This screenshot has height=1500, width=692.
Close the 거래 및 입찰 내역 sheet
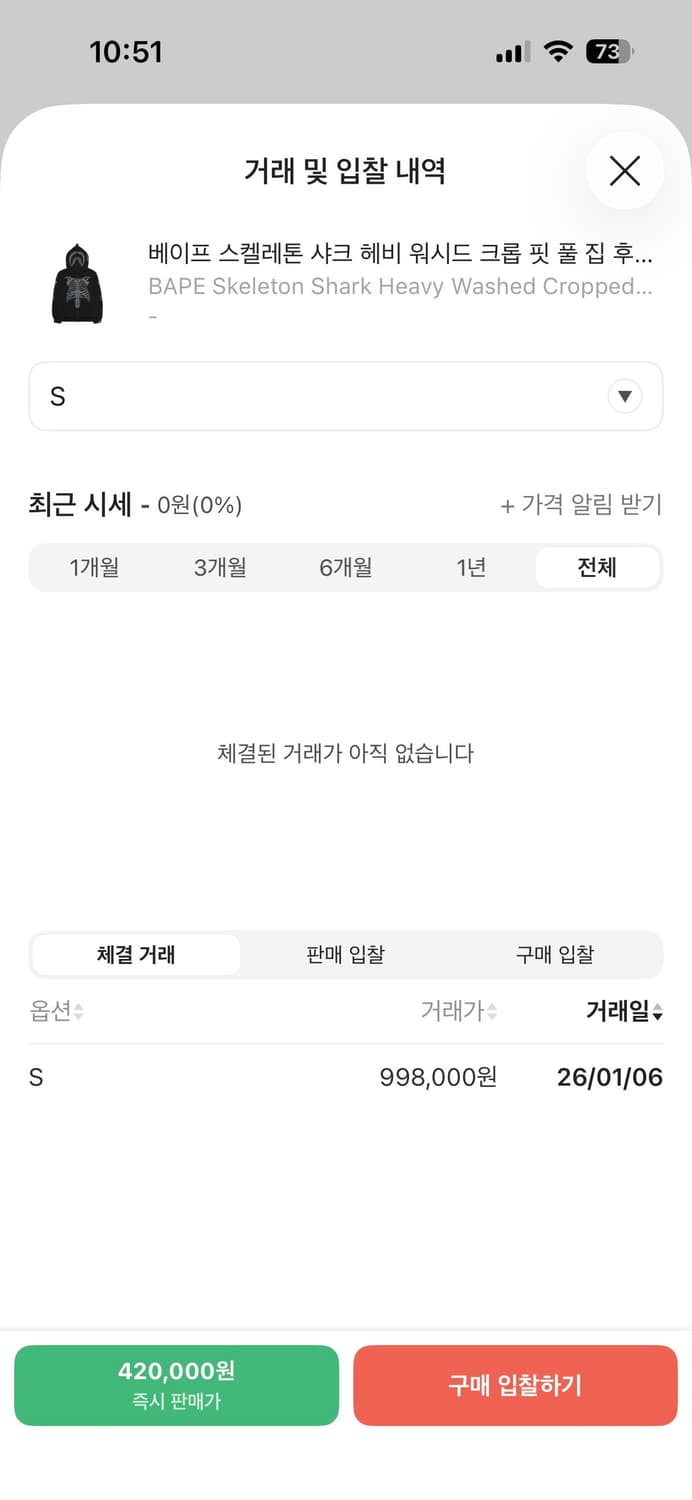click(x=624, y=171)
